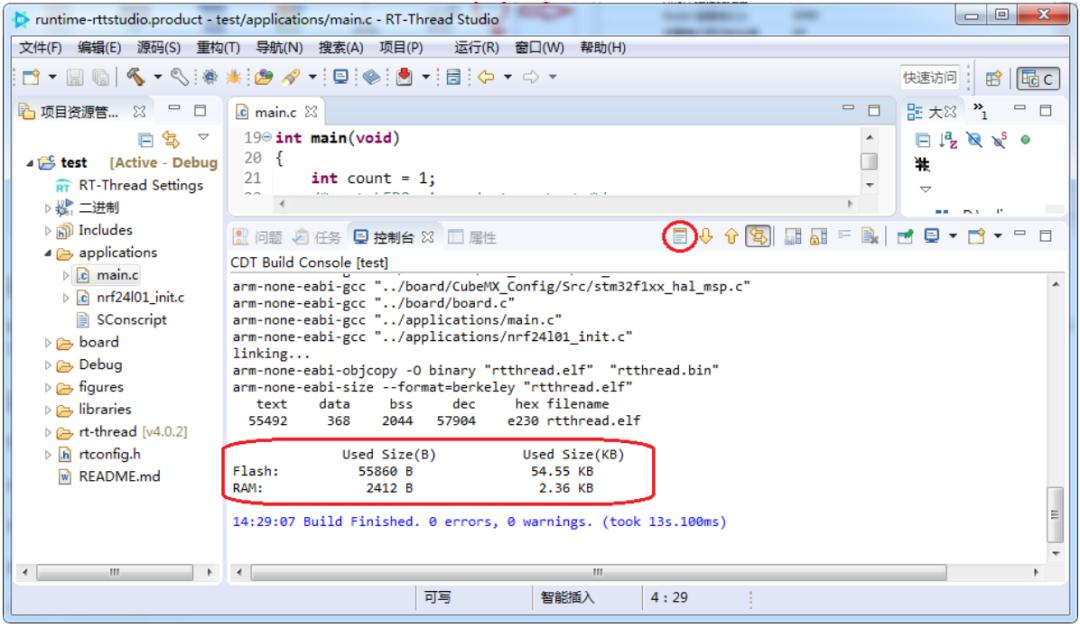1080x628 pixels.
Task: Click the blue gear settings icon
Action: tap(210, 77)
